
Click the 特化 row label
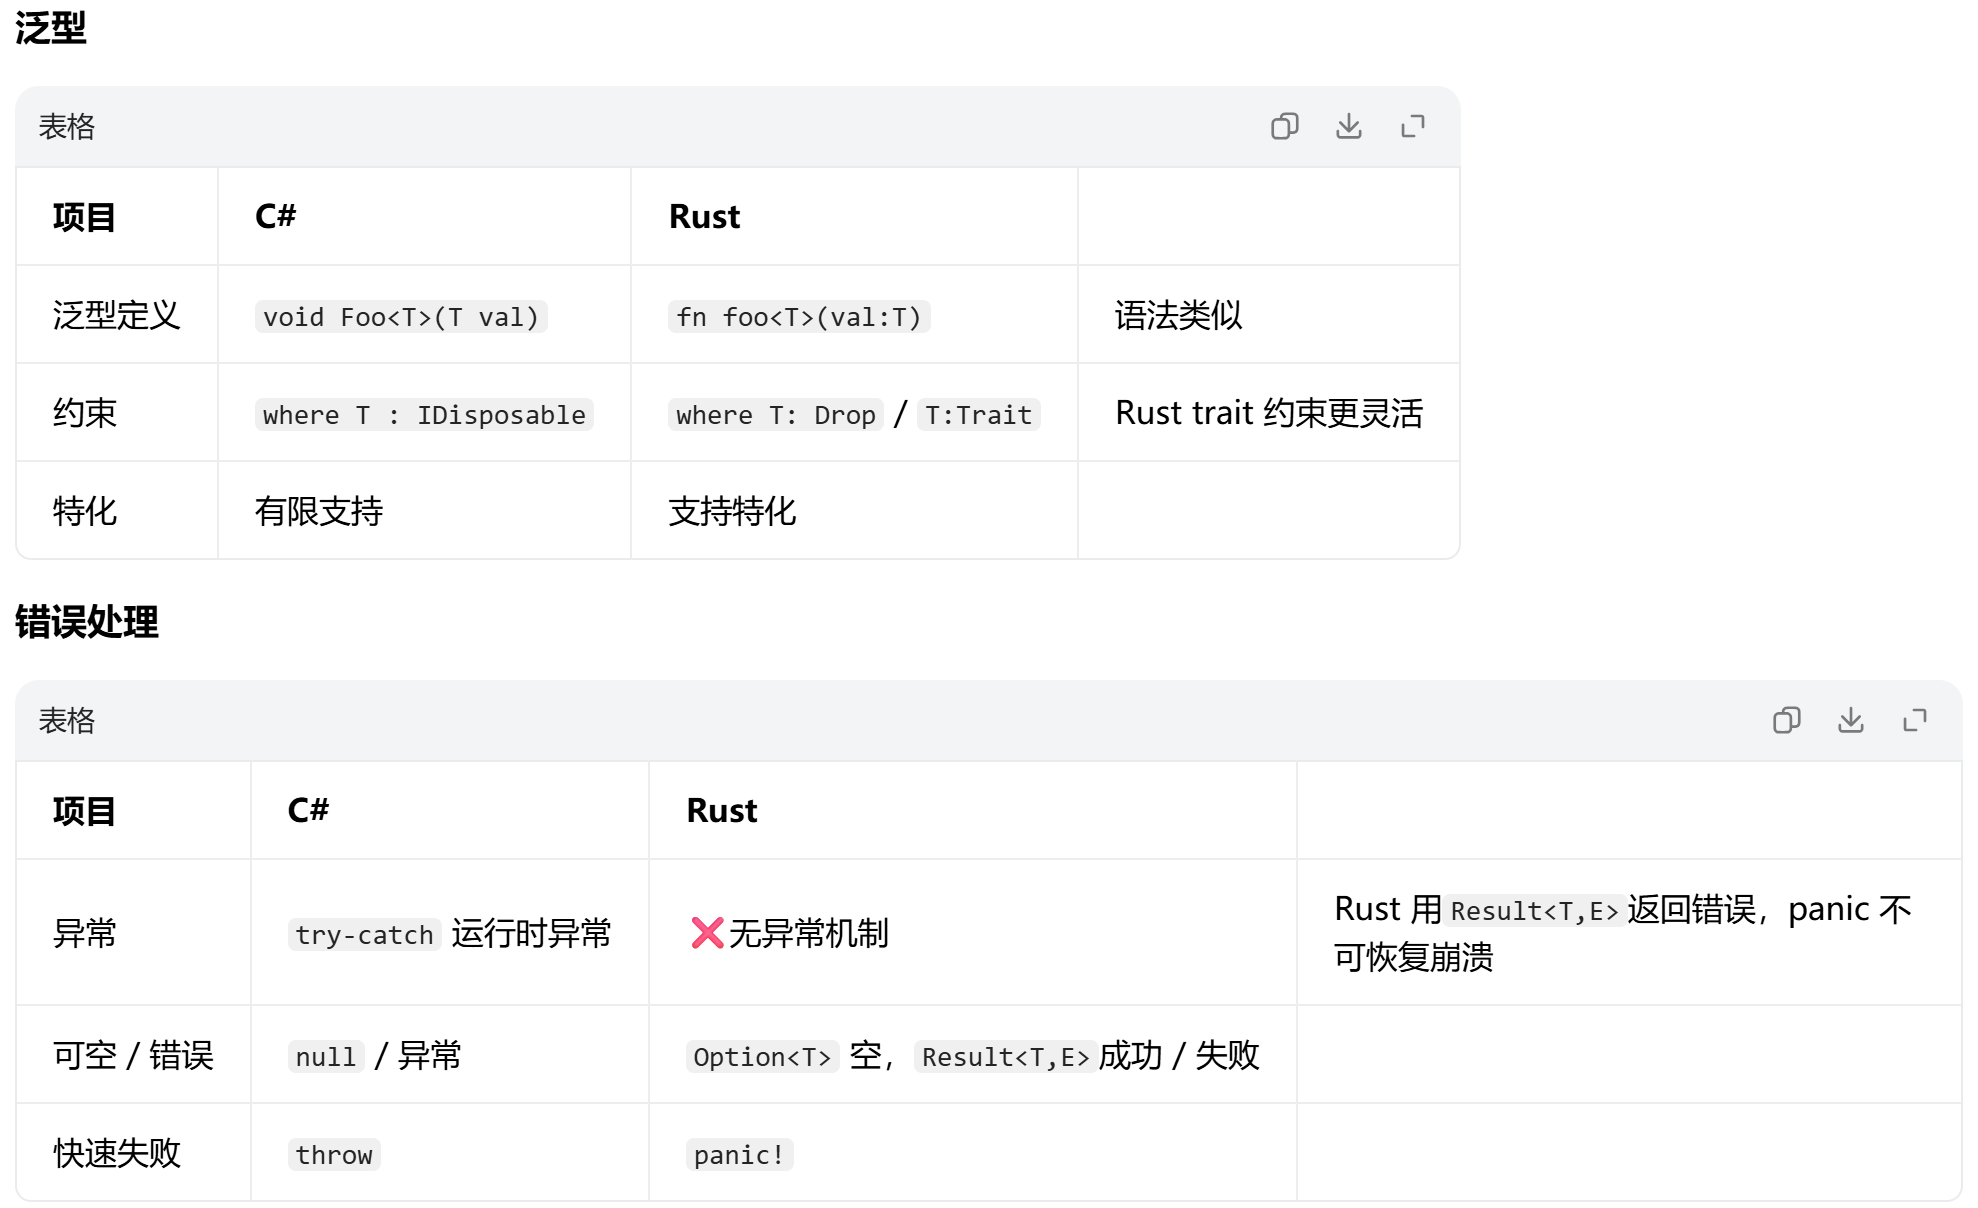tap(85, 511)
